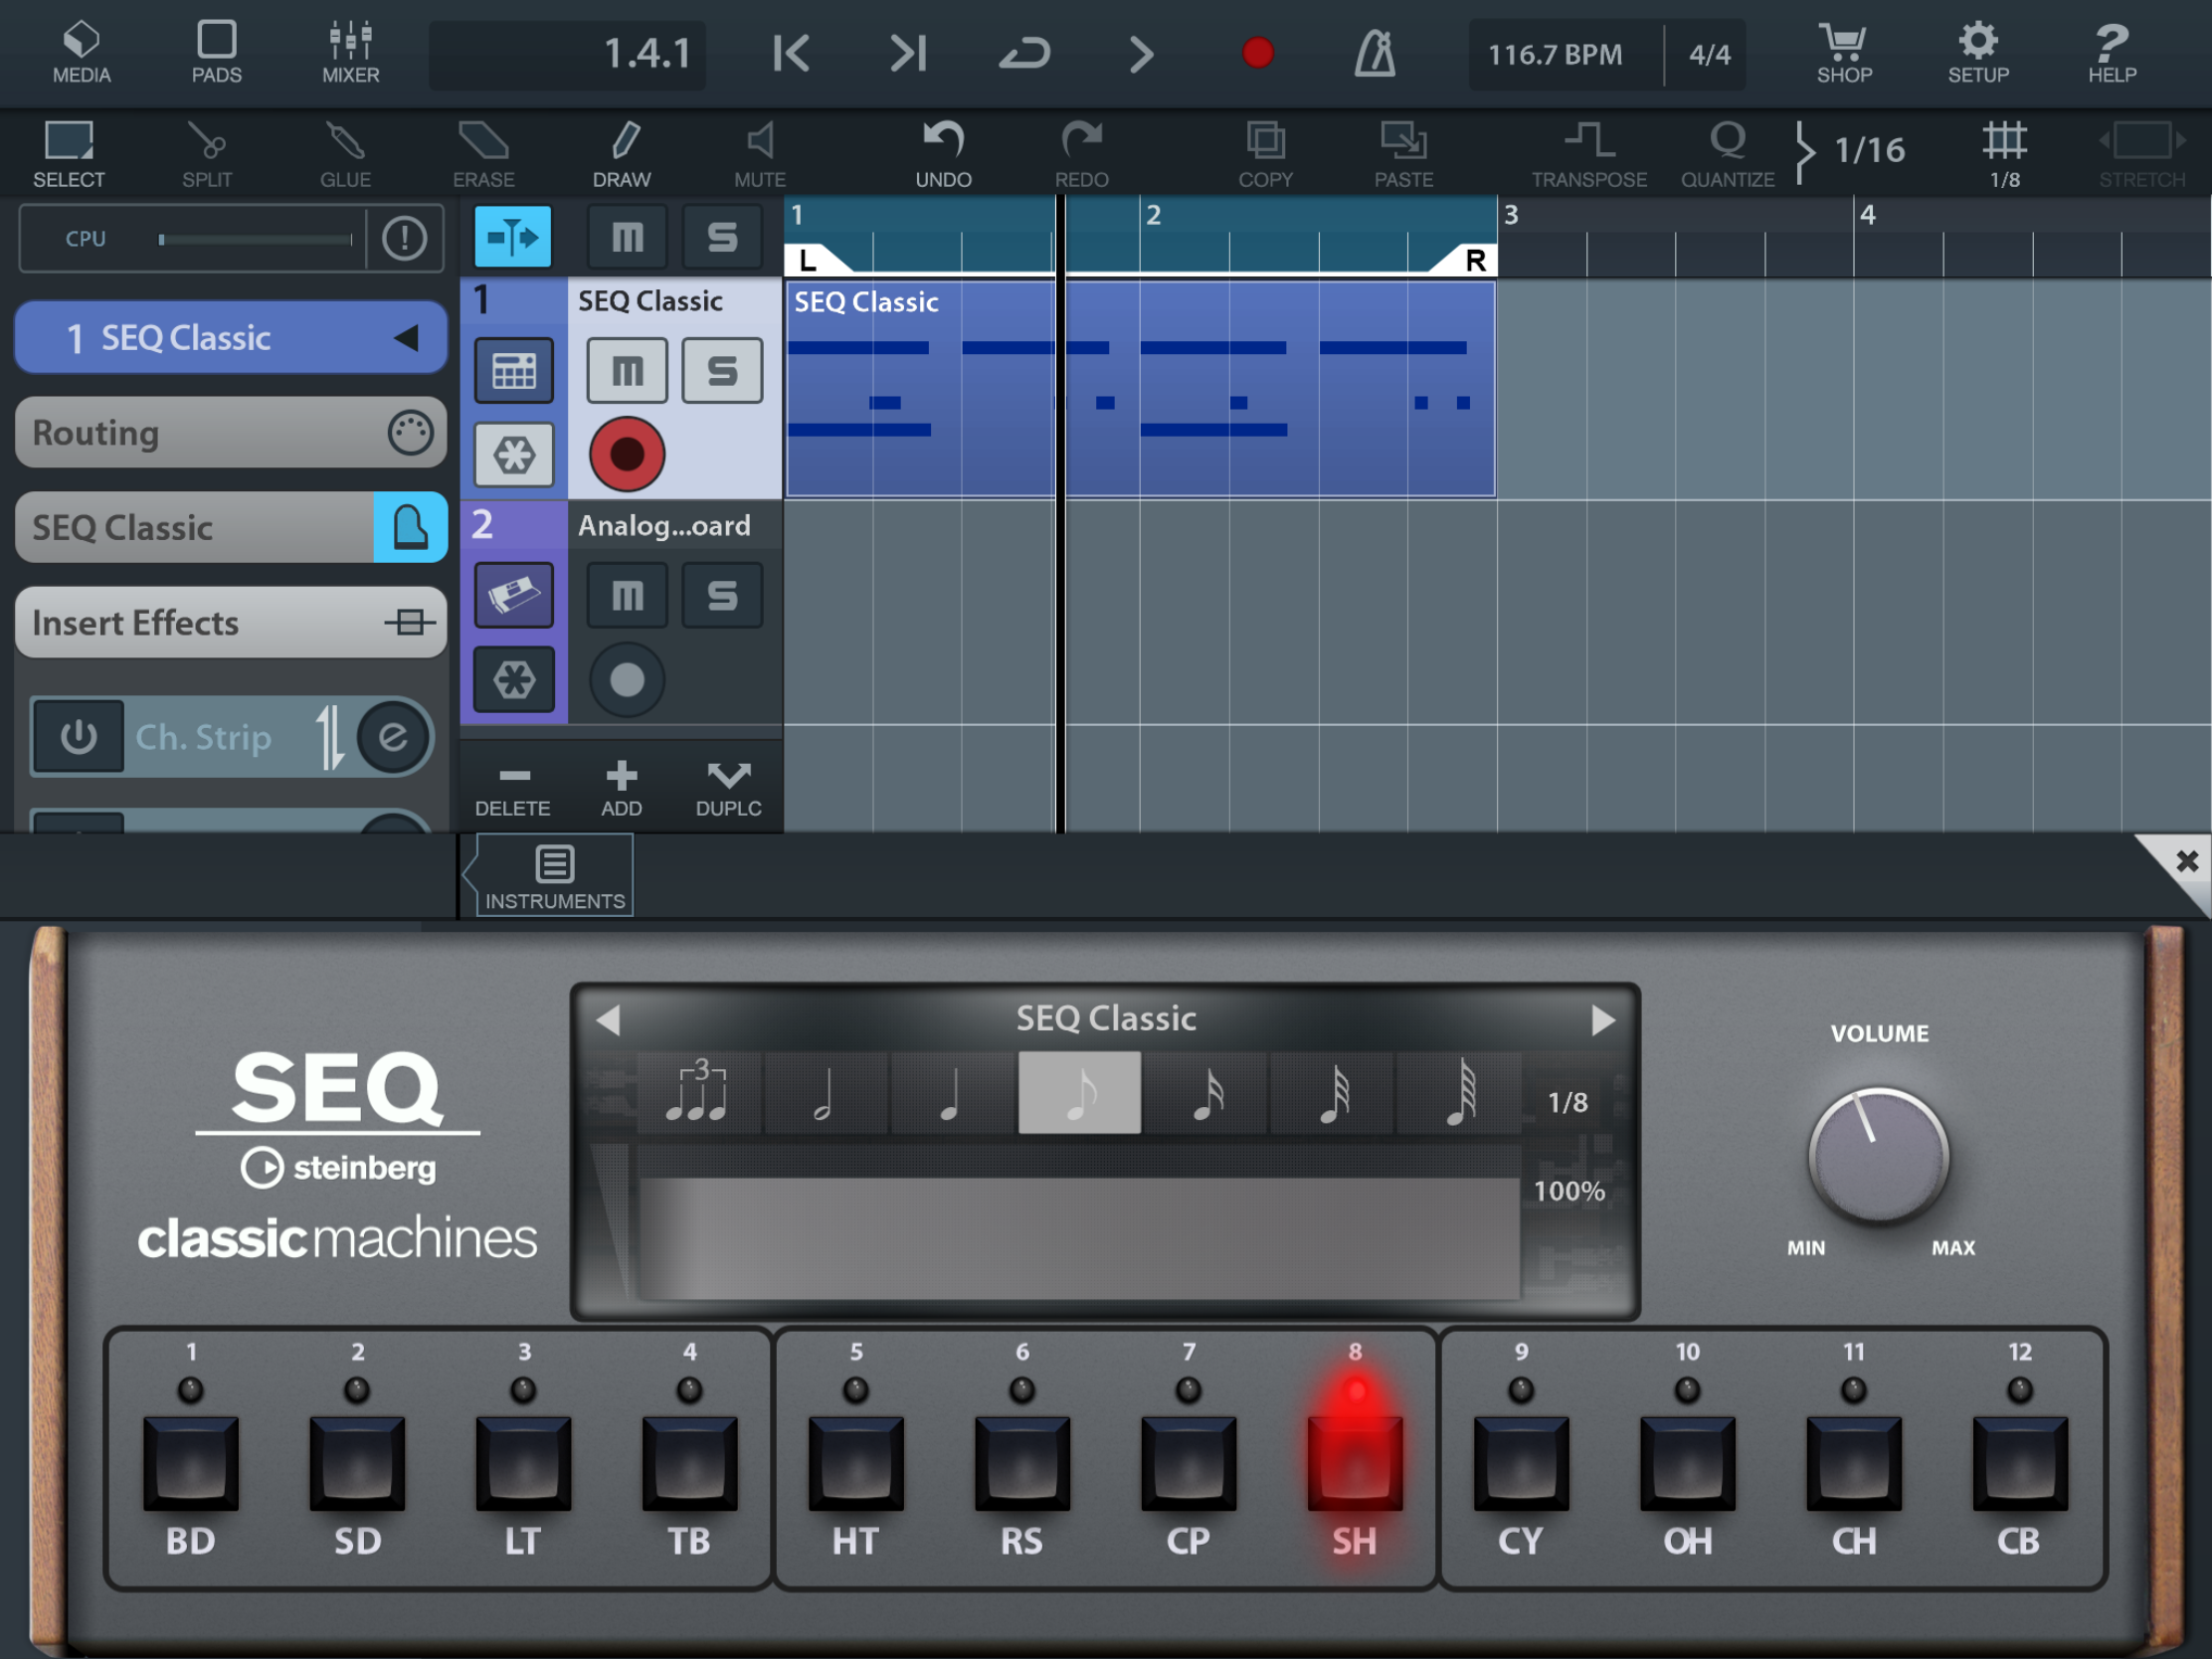Click the 1.4.1 position display
This screenshot has height=1659, width=2212.
567,54
